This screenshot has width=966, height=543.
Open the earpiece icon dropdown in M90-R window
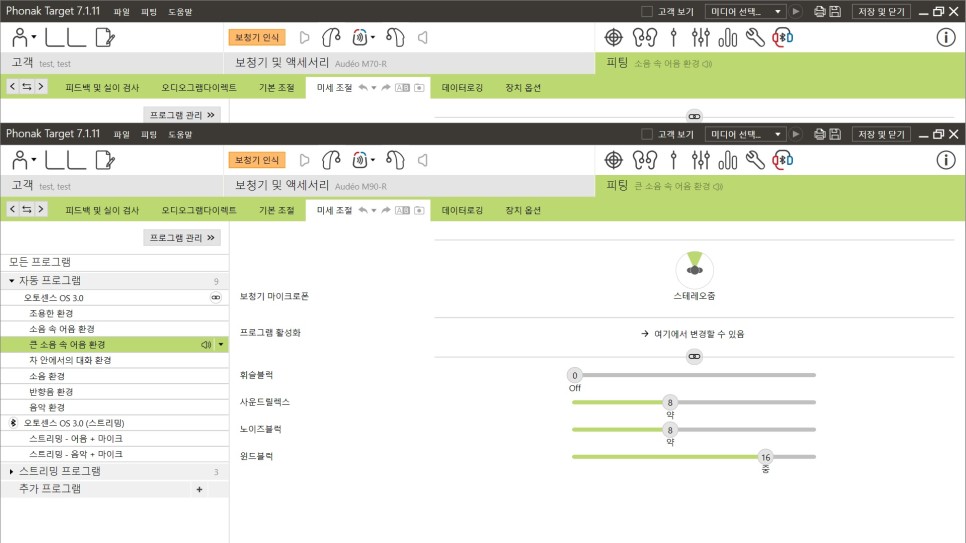click(x=373, y=160)
